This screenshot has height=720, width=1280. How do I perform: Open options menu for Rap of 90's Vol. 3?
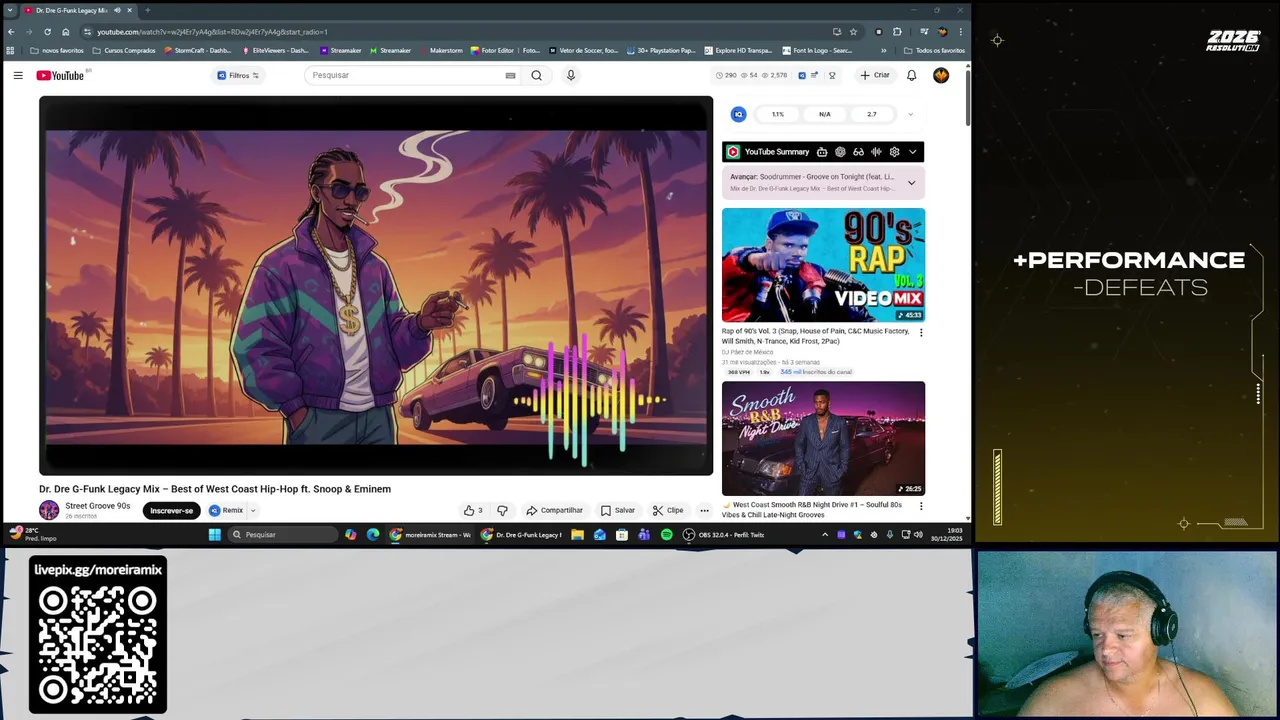click(921, 332)
